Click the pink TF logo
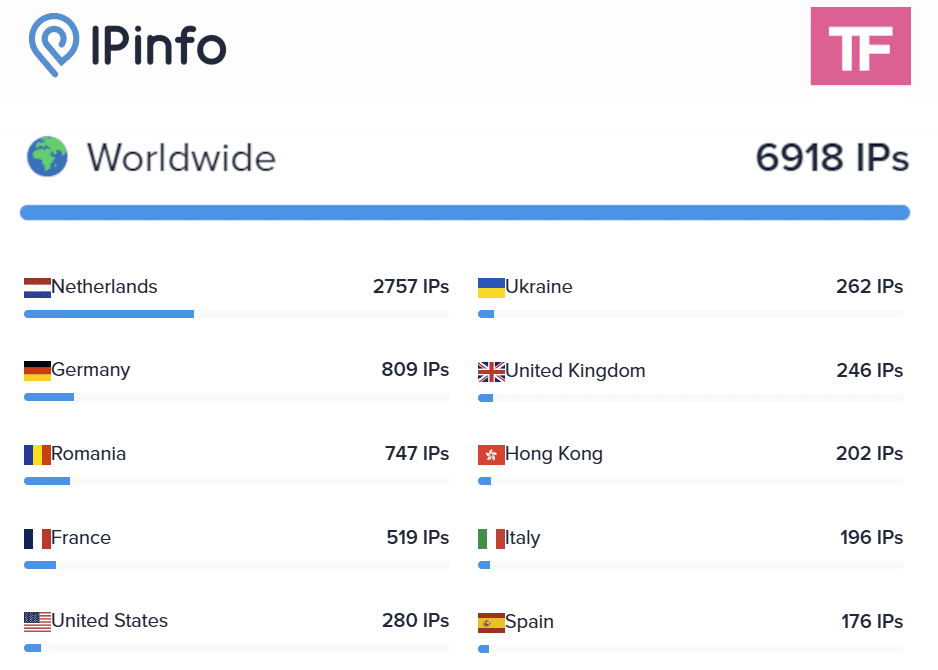Screen dimensions: 938x670 860,46
